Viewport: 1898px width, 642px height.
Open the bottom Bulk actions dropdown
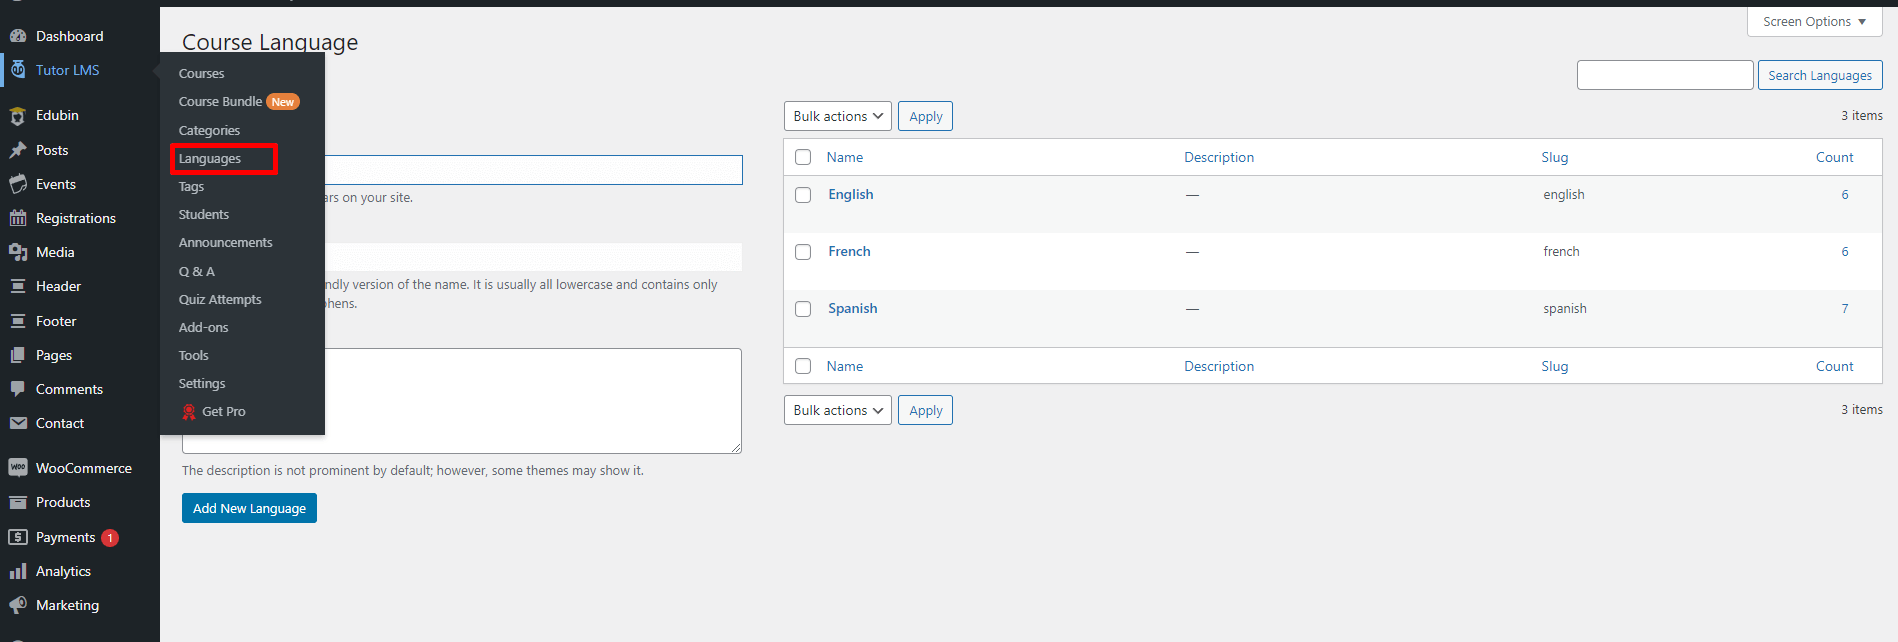coord(837,410)
